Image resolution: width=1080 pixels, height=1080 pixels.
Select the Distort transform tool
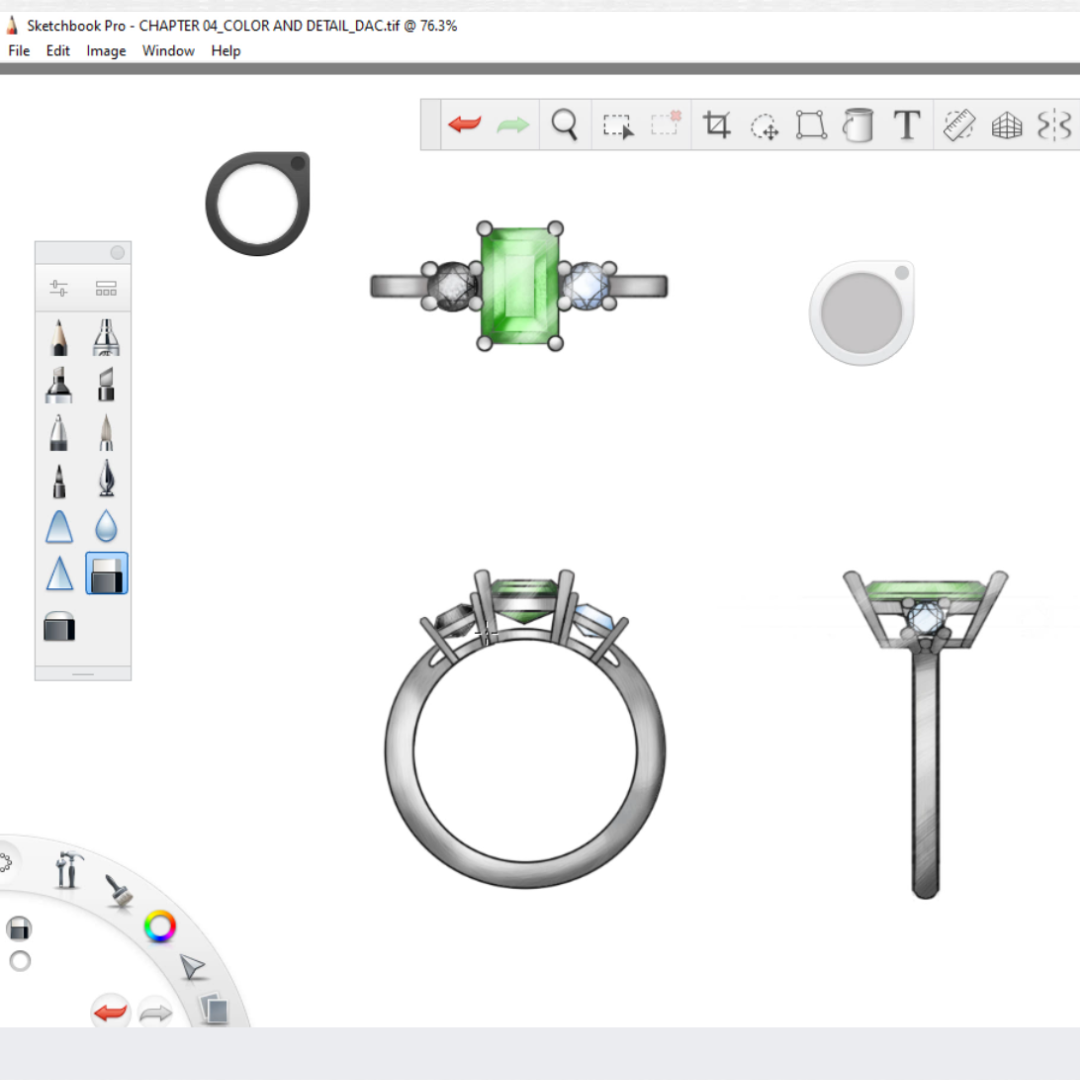pos(811,125)
